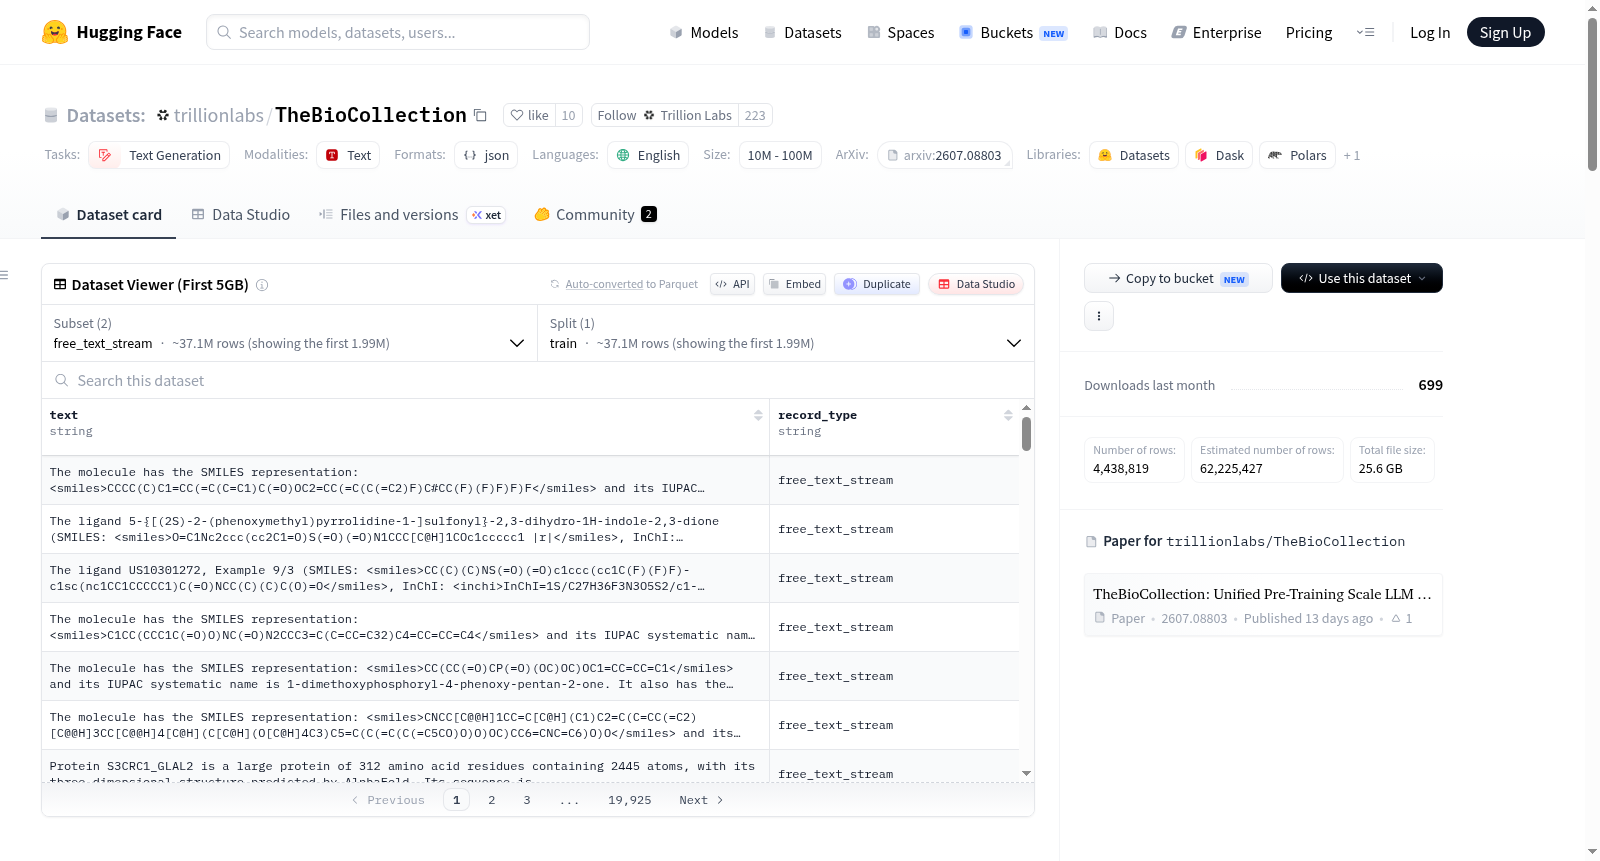Open collapsed sidebar handle at left edge
1600x861 pixels.
[4, 275]
